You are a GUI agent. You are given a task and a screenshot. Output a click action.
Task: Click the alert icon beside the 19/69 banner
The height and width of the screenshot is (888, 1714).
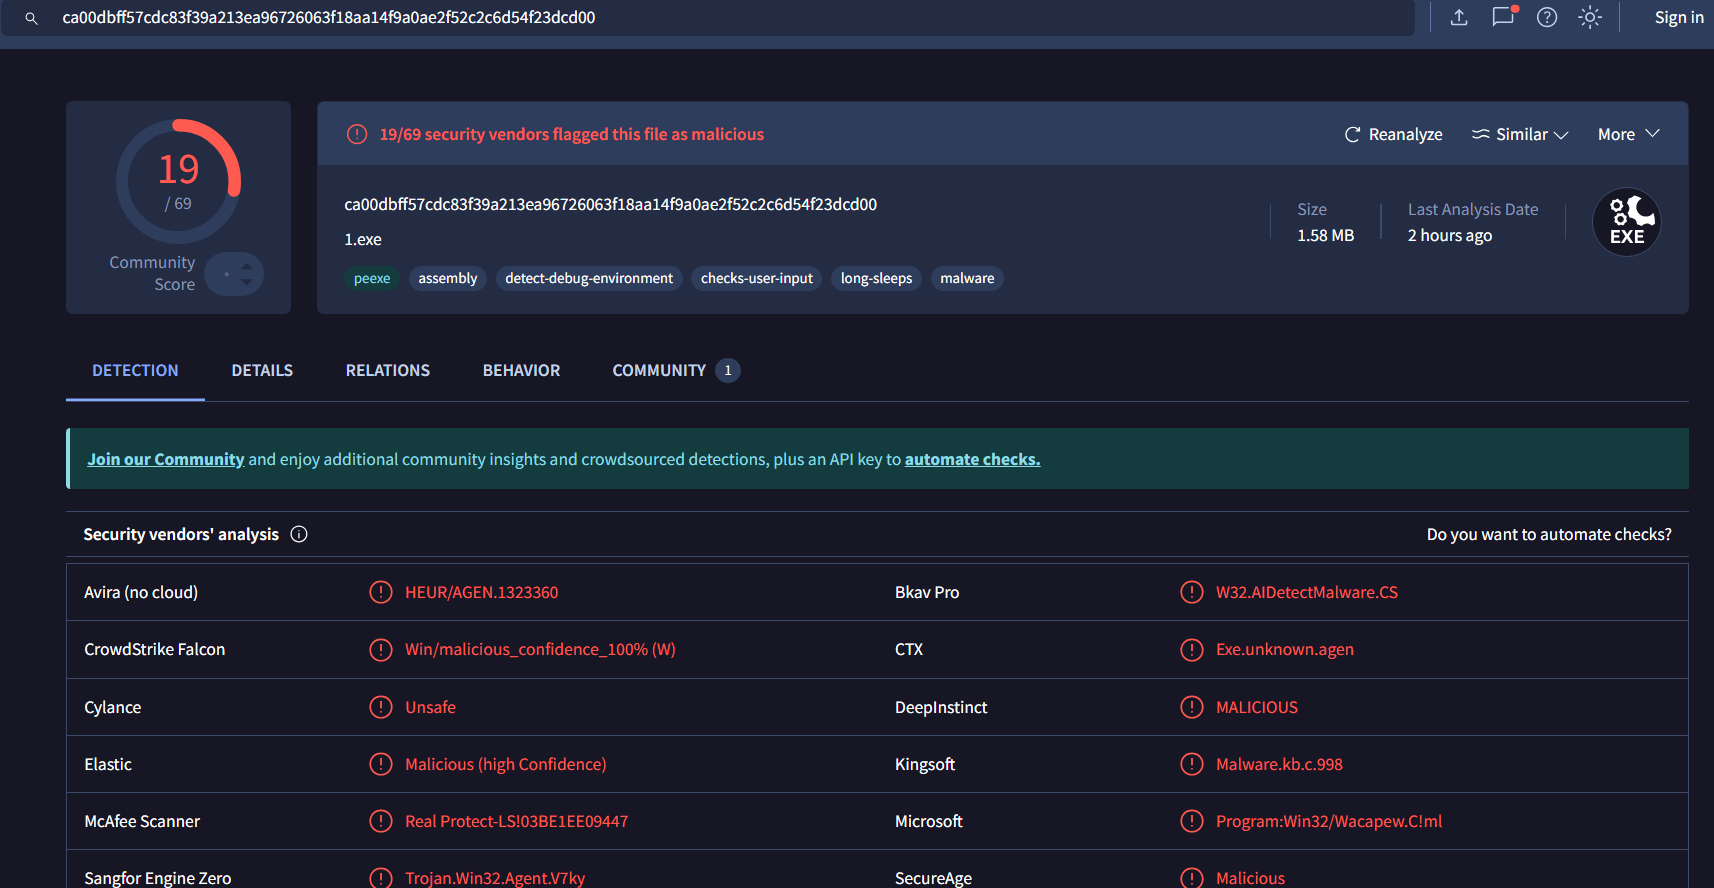coord(357,134)
